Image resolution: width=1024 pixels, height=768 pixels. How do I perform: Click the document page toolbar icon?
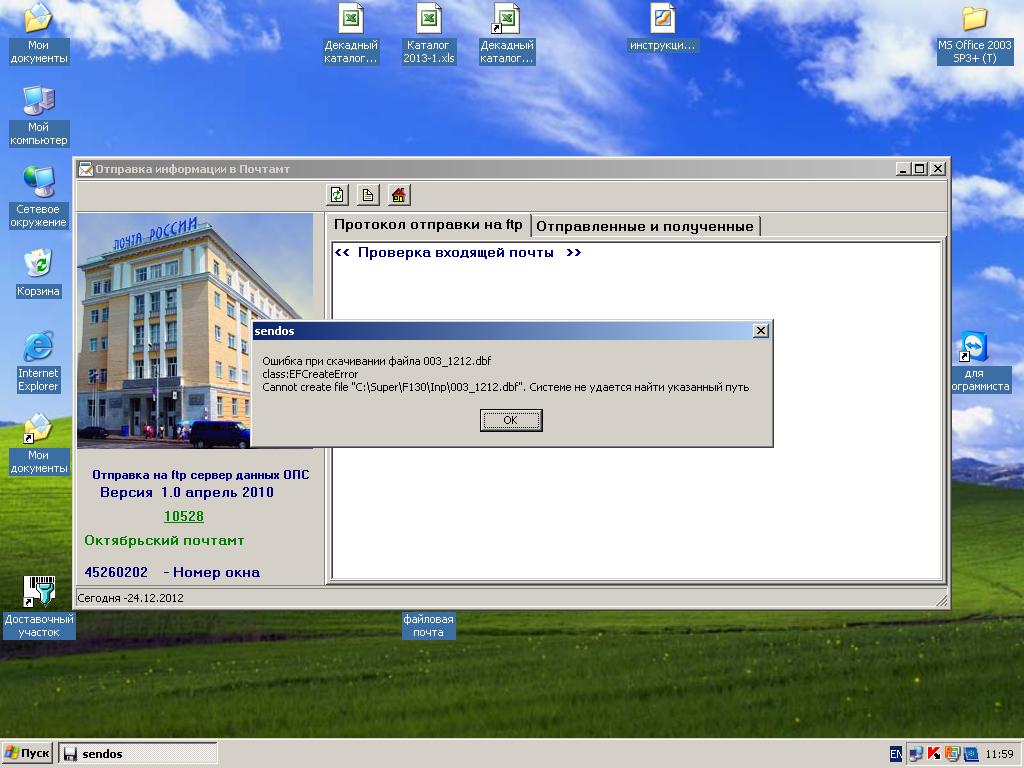[x=368, y=195]
